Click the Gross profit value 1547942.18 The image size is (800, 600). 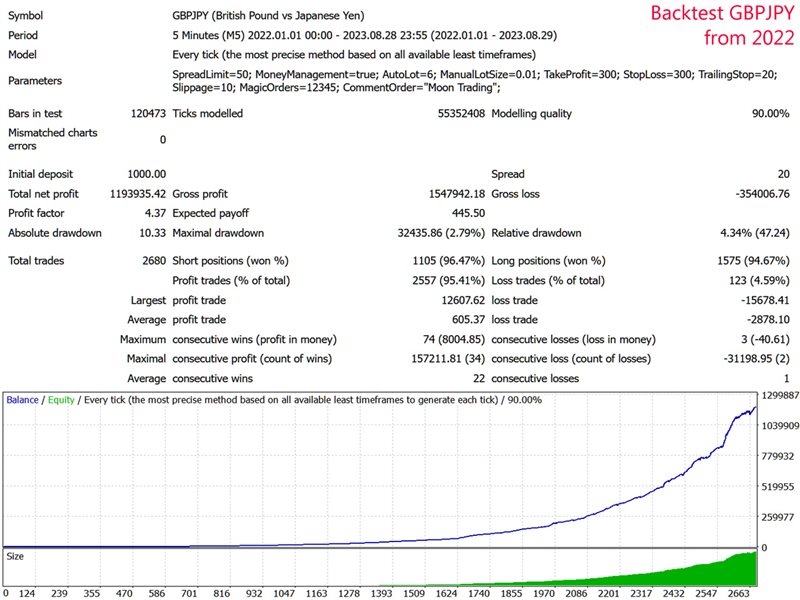pos(457,194)
